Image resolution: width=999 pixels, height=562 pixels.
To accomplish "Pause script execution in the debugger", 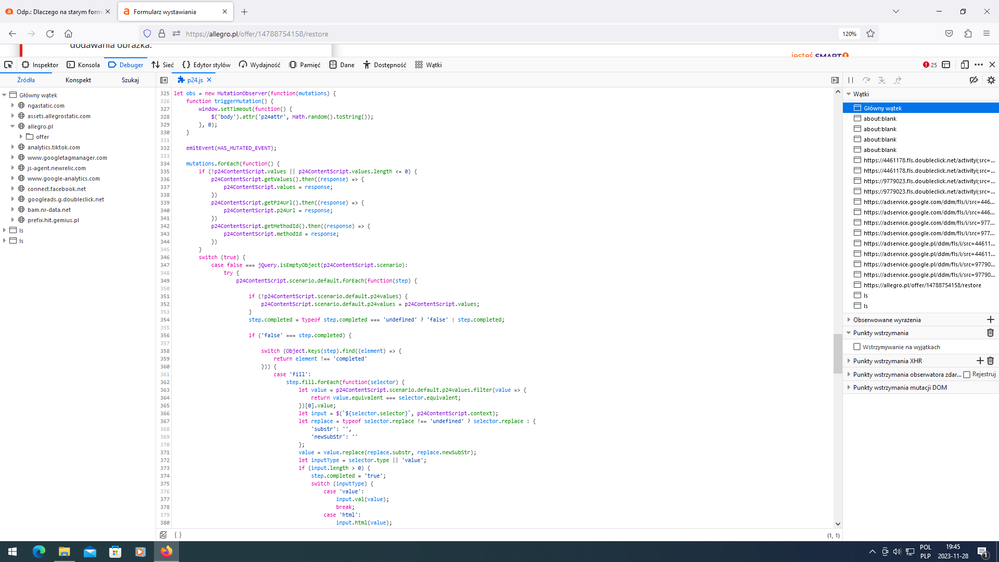I will (851, 80).
